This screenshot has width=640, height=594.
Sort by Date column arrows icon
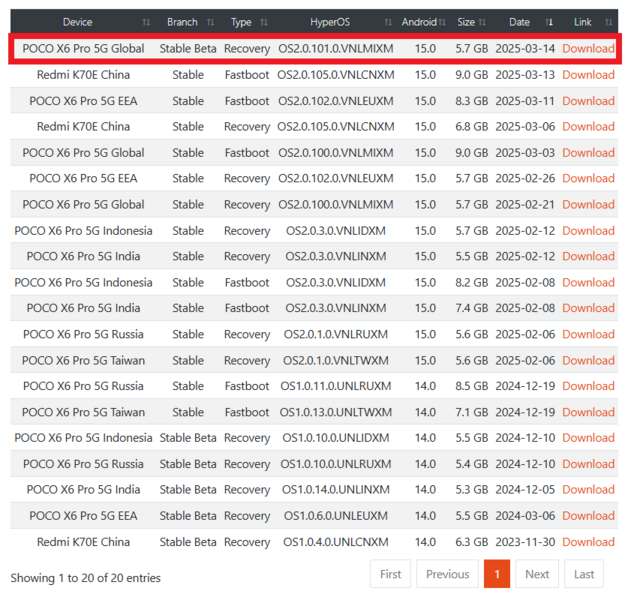(x=549, y=22)
